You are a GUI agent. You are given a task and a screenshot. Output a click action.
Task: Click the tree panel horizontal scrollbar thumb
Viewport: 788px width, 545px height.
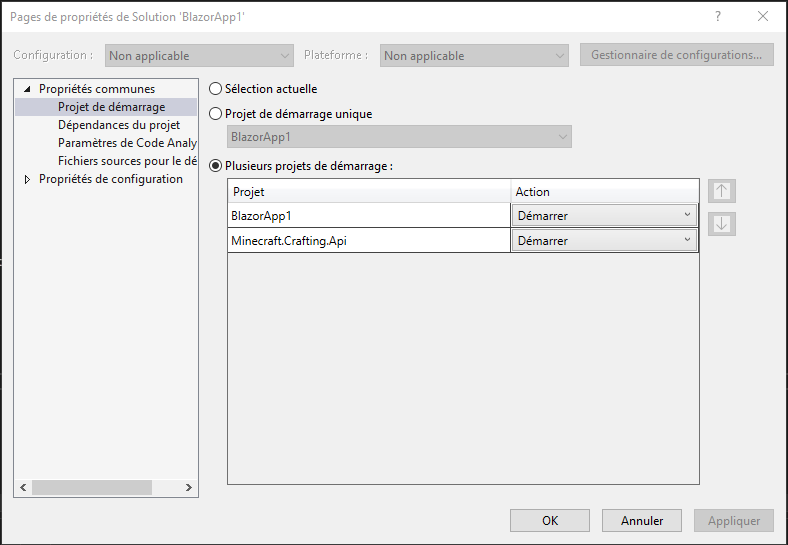(92, 487)
